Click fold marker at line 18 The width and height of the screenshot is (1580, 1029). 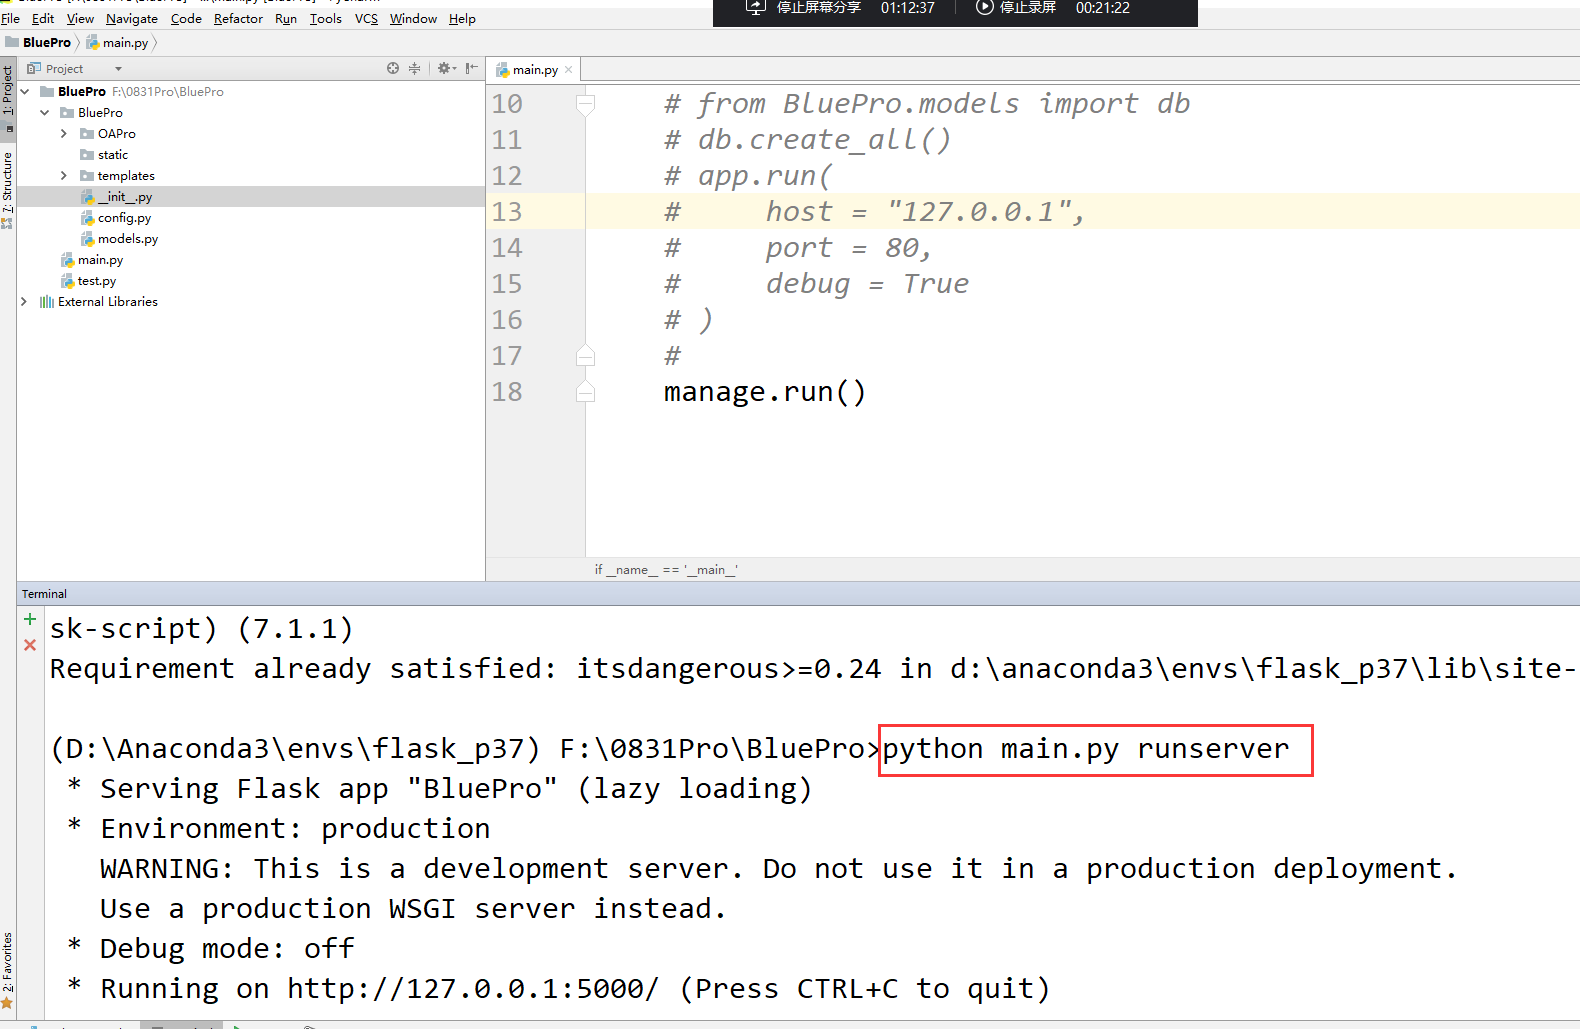click(x=586, y=392)
